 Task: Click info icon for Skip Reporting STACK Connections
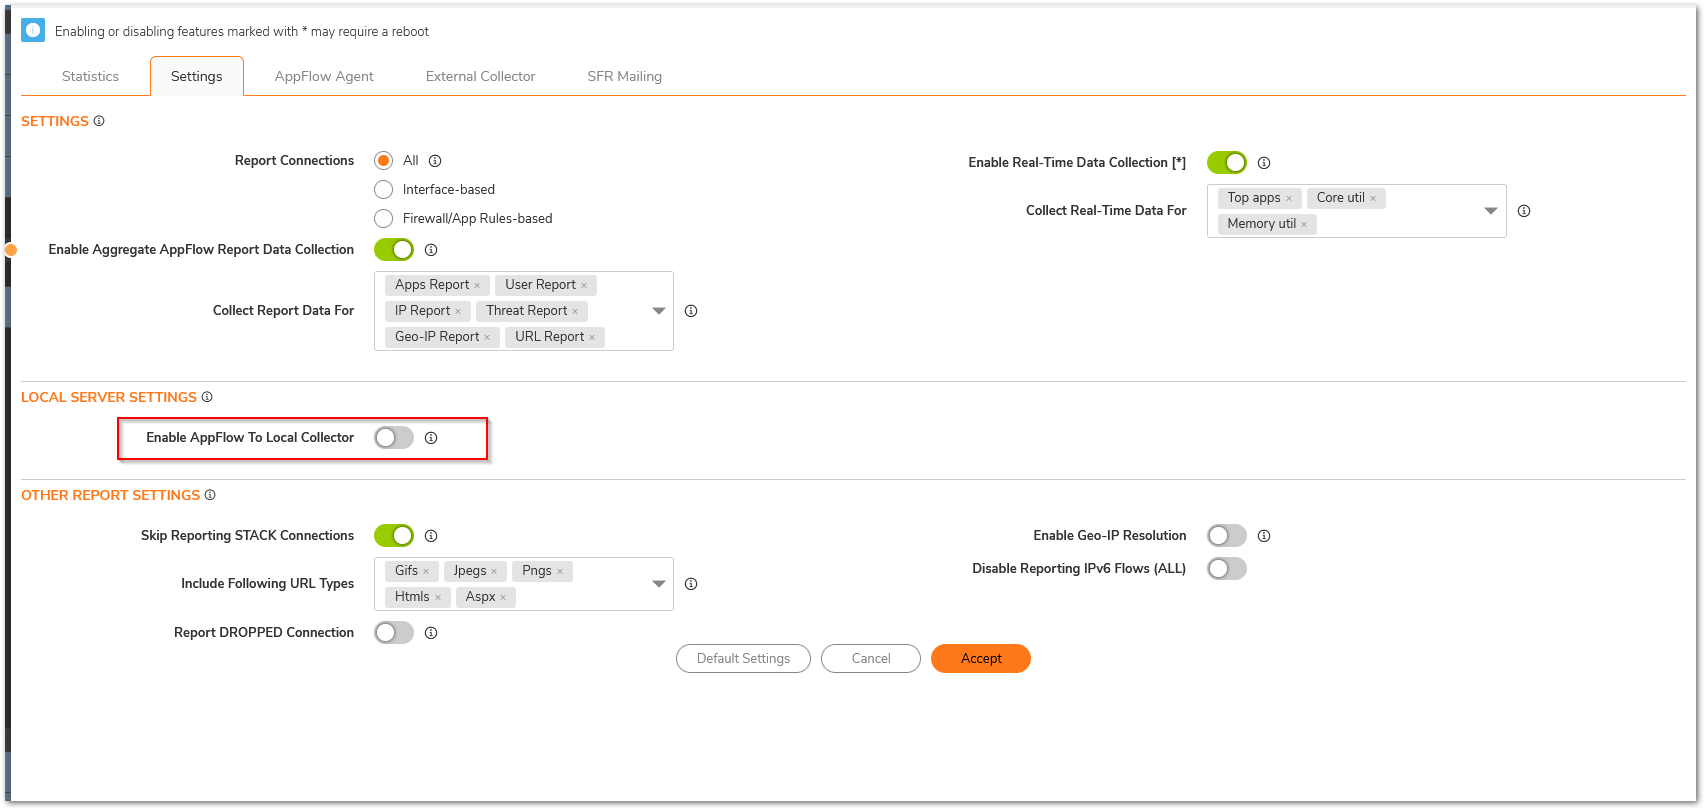[431, 536]
